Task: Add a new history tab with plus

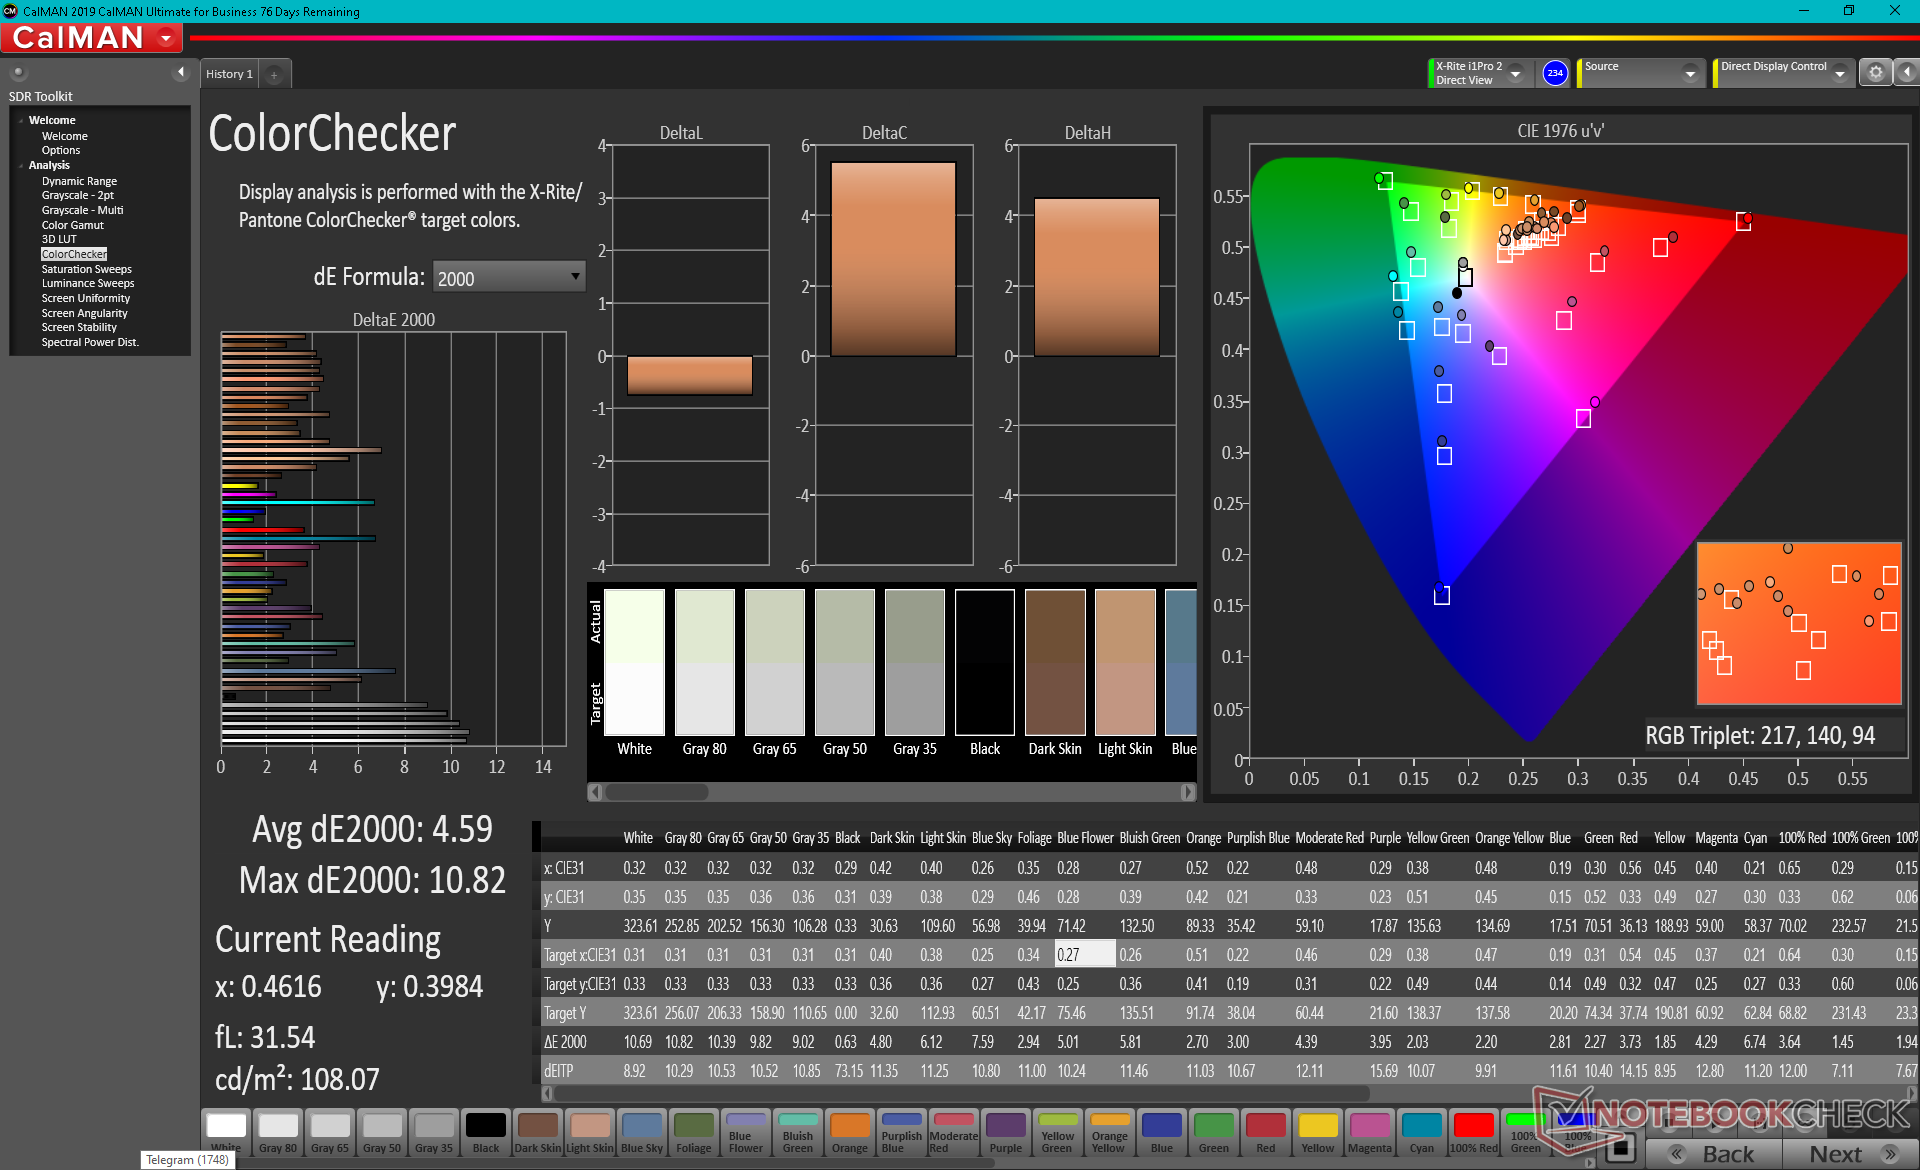Action: [274, 75]
